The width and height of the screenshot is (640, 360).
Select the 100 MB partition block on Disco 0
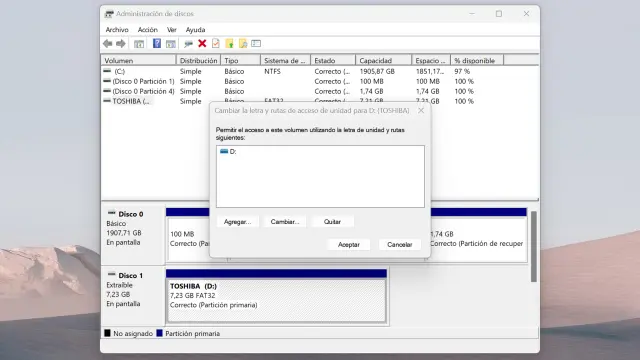pos(188,239)
